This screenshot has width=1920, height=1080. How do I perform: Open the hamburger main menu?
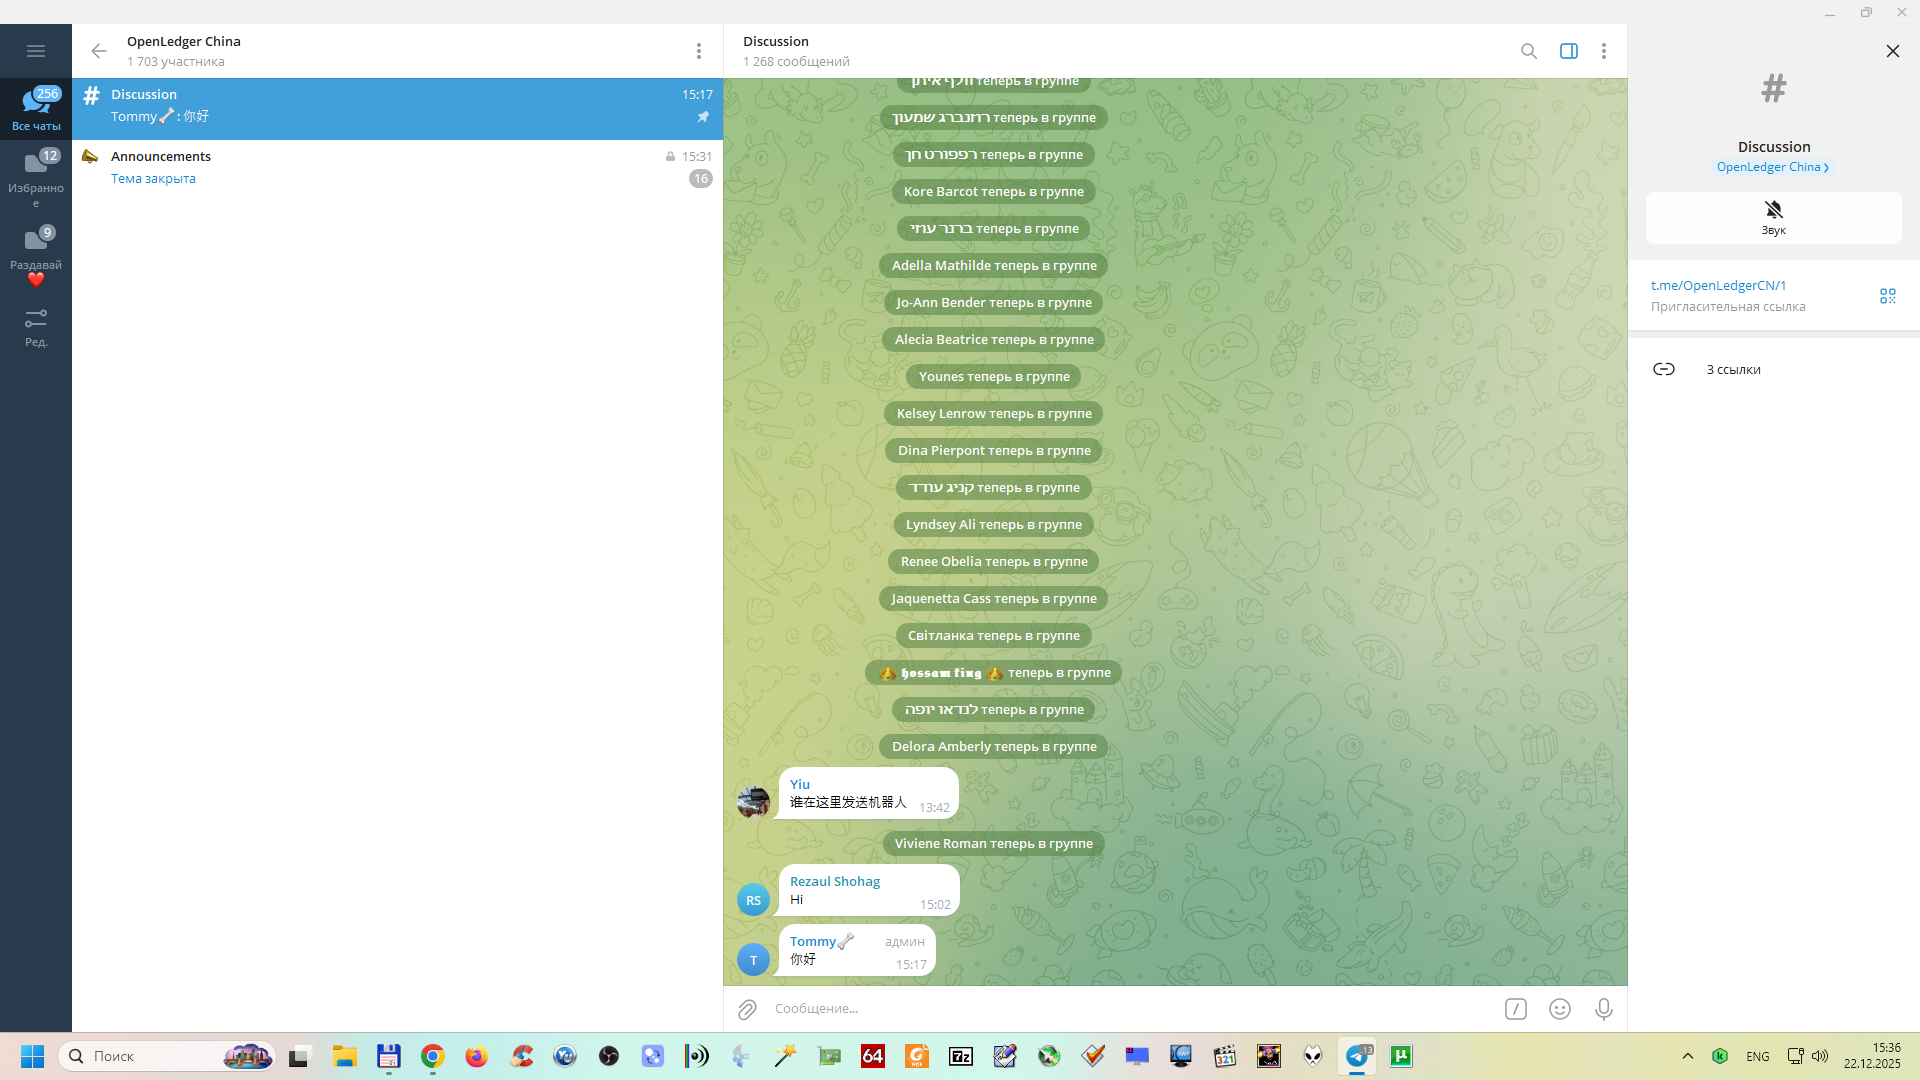point(36,51)
